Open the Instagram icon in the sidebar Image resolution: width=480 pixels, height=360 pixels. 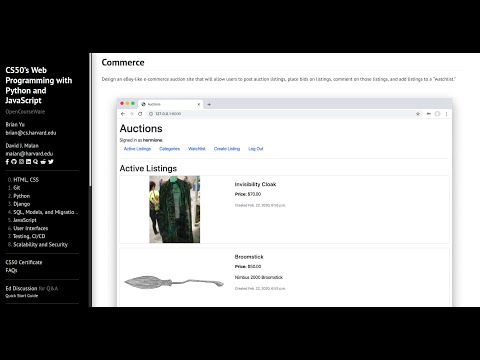tap(21, 162)
